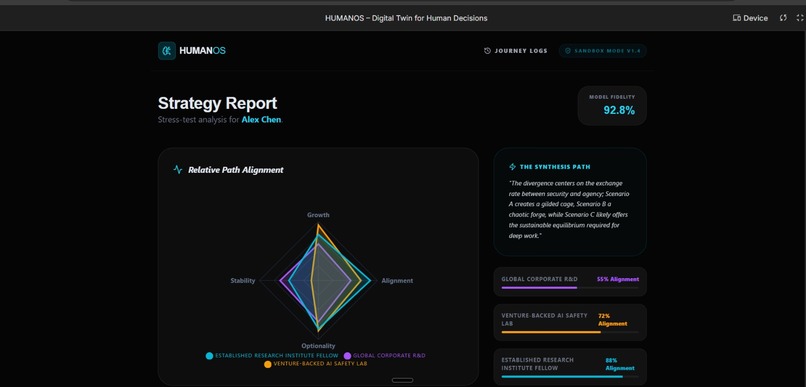Click the pill-shaped handle at the bottom of the chart card
Image resolution: width=806 pixels, height=387 pixels.
pyautogui.click(x=402, y=380)
